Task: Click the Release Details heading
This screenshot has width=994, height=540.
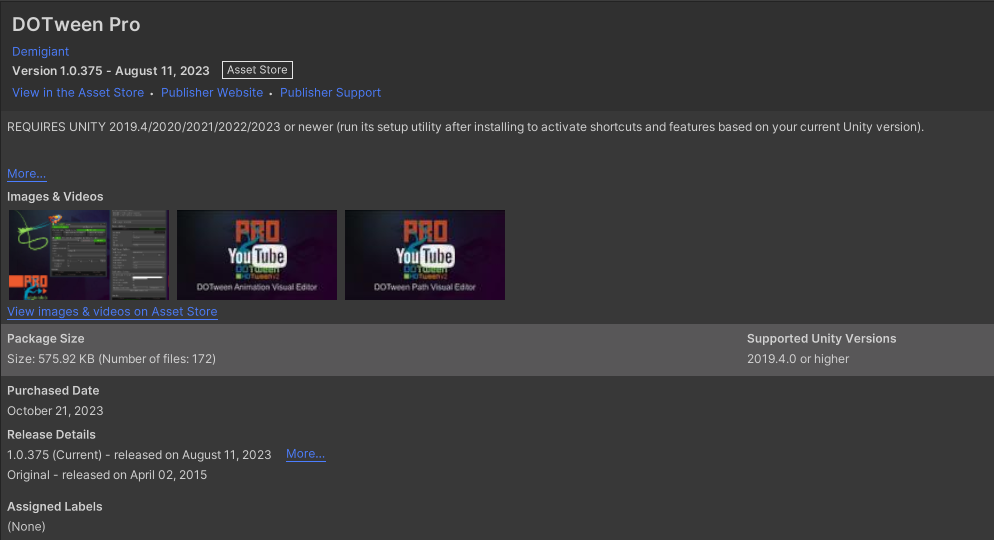Action: tap(51, 435)
